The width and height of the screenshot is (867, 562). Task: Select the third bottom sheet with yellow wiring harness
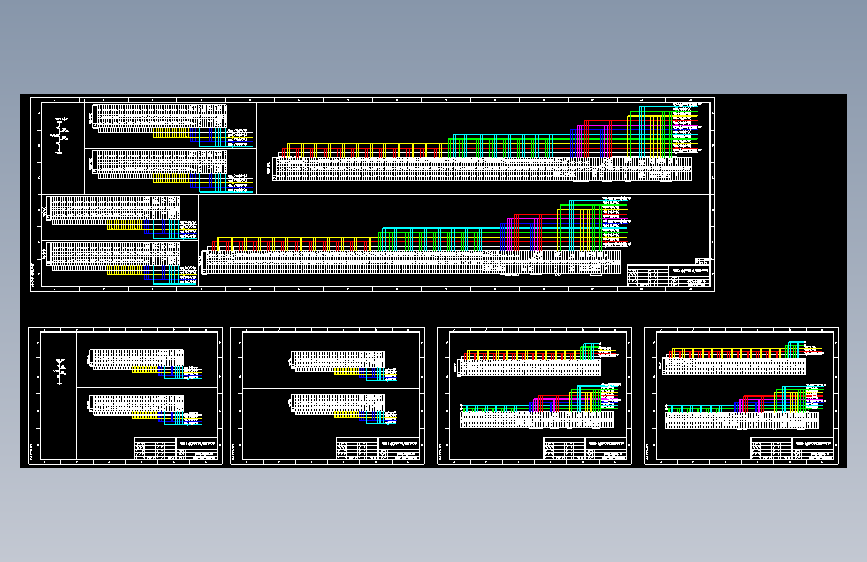pyautogui.click(x=534, y=396)
